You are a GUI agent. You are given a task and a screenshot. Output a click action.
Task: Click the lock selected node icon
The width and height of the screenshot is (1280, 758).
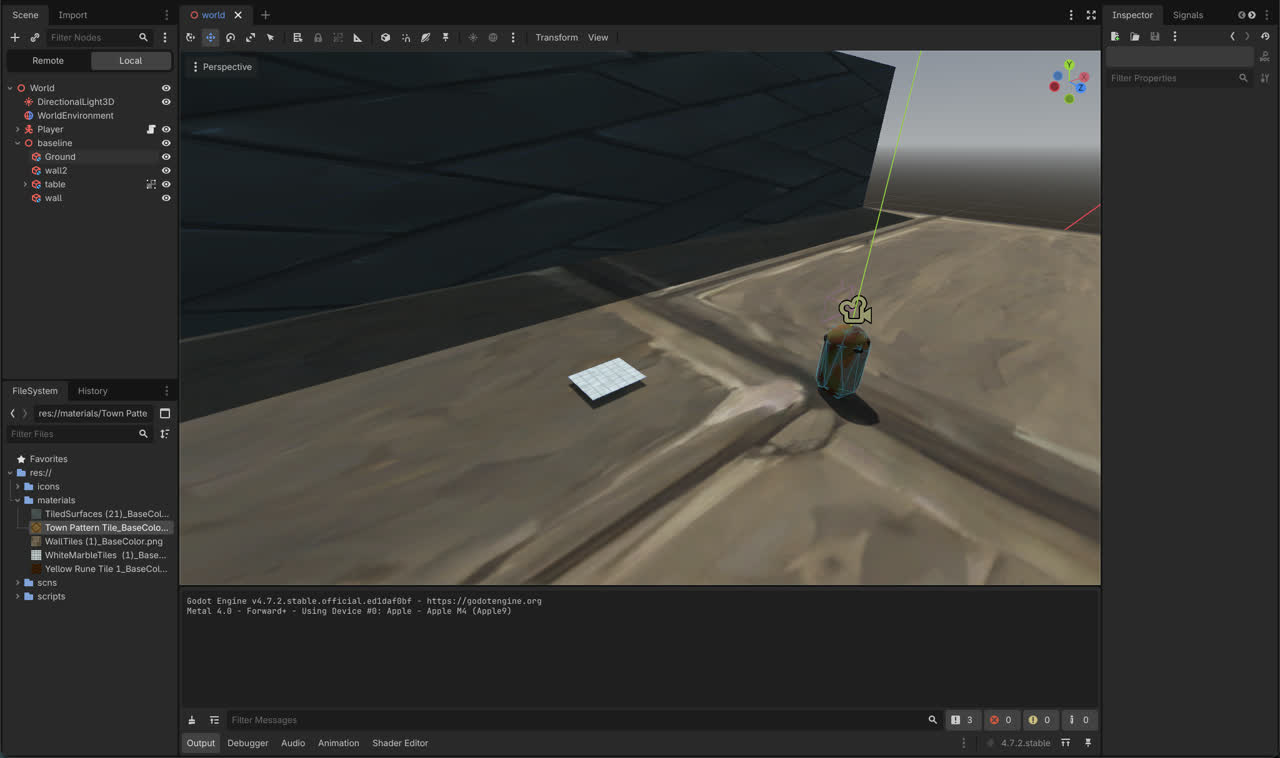318,37
